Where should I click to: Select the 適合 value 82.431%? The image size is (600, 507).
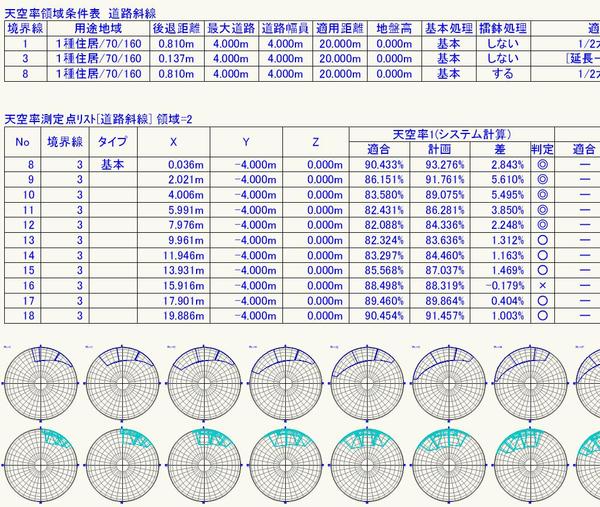click(384, 210)
